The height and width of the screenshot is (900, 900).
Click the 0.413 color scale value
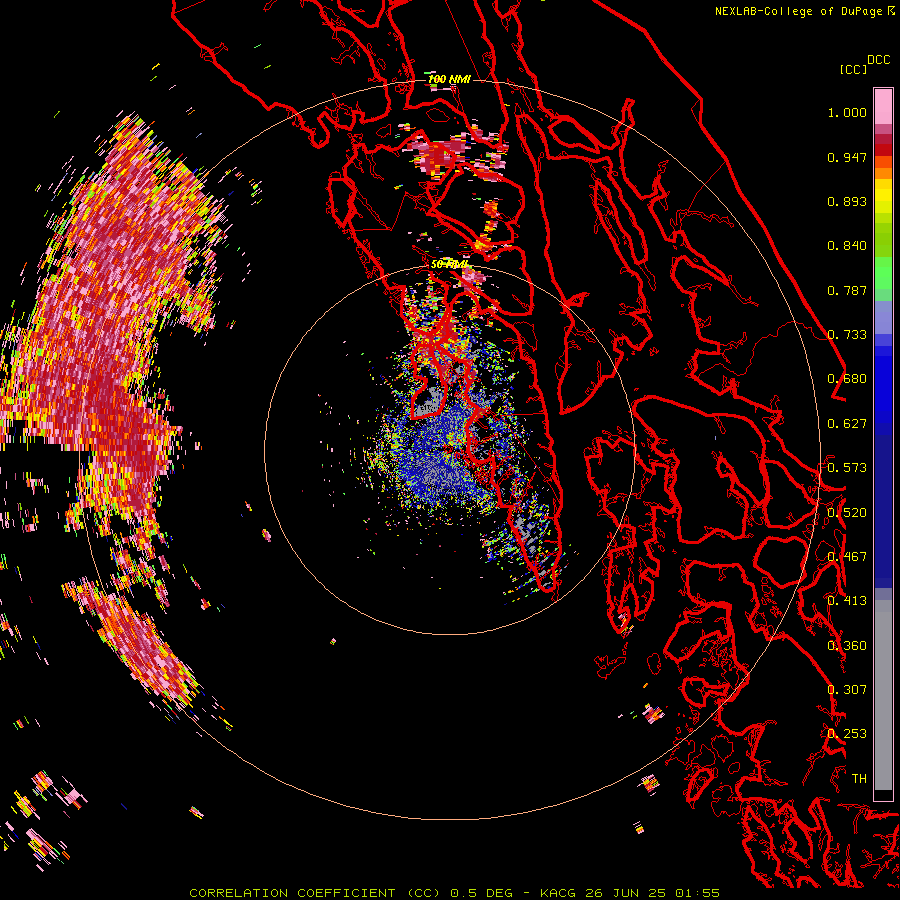tap(847, 601)
